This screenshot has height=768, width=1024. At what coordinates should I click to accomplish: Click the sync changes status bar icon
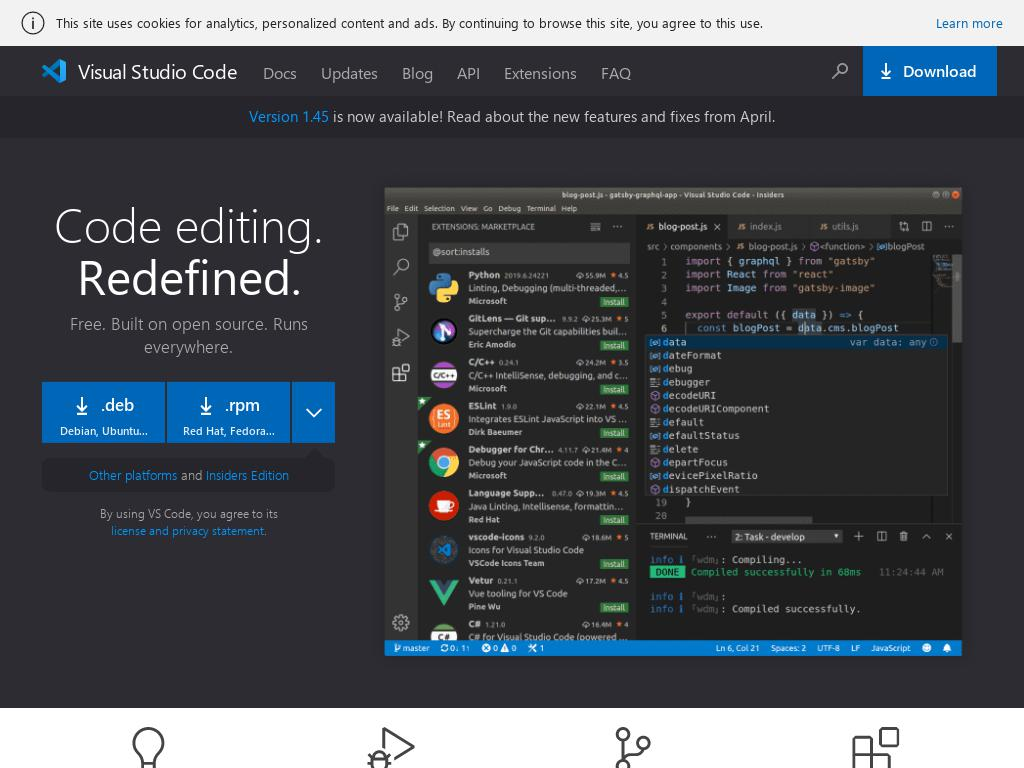(x=455, y=648)
